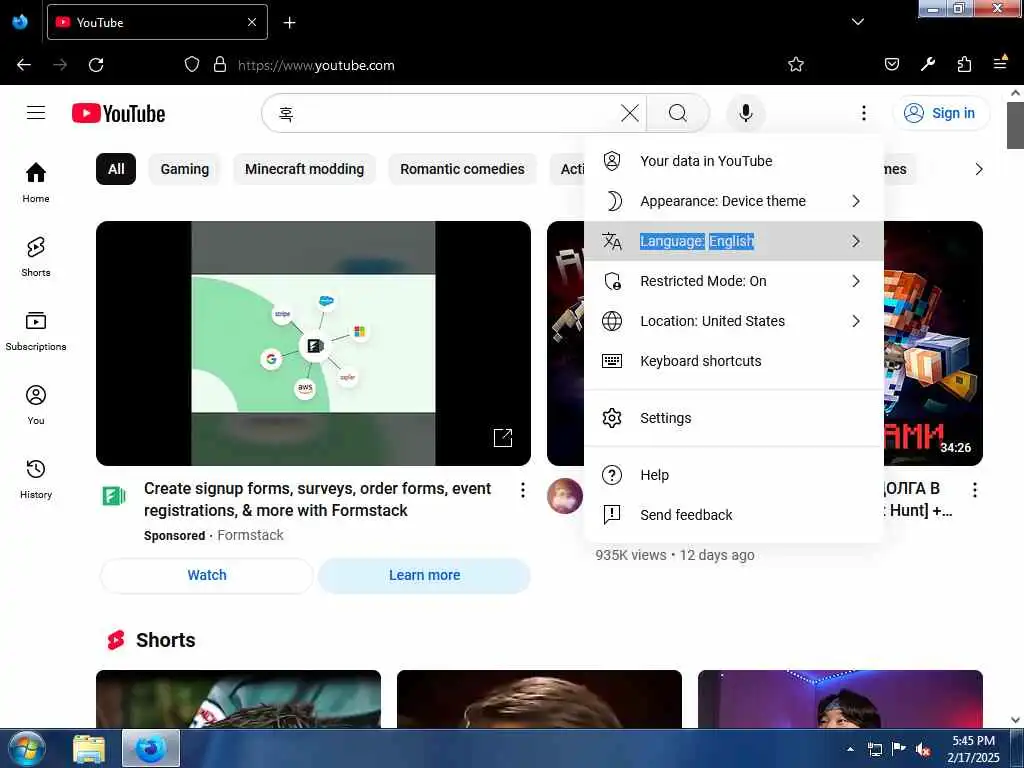
Task: Click the Firefox taskbar button
Action: click(x=151, y=749)
